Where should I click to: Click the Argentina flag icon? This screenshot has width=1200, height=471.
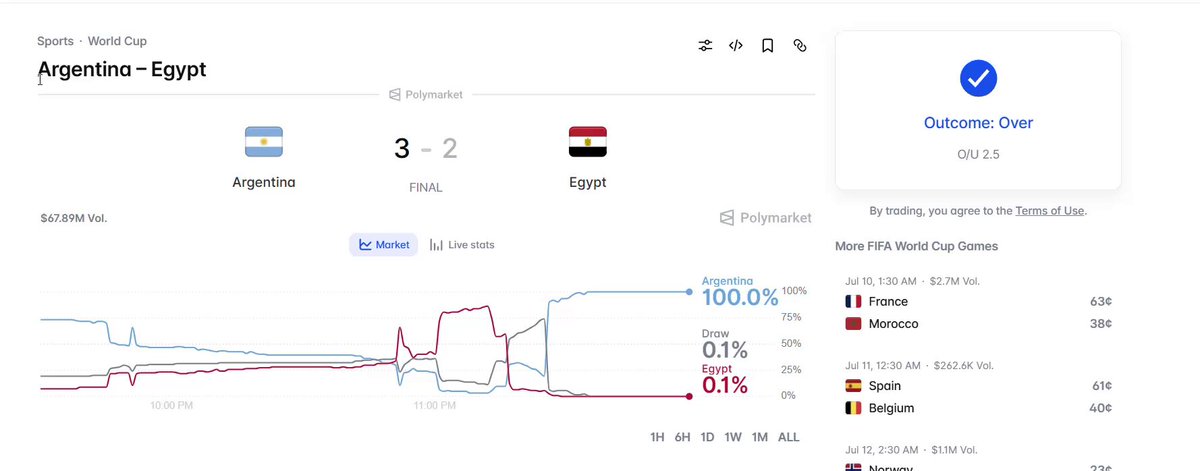[264, 142]
